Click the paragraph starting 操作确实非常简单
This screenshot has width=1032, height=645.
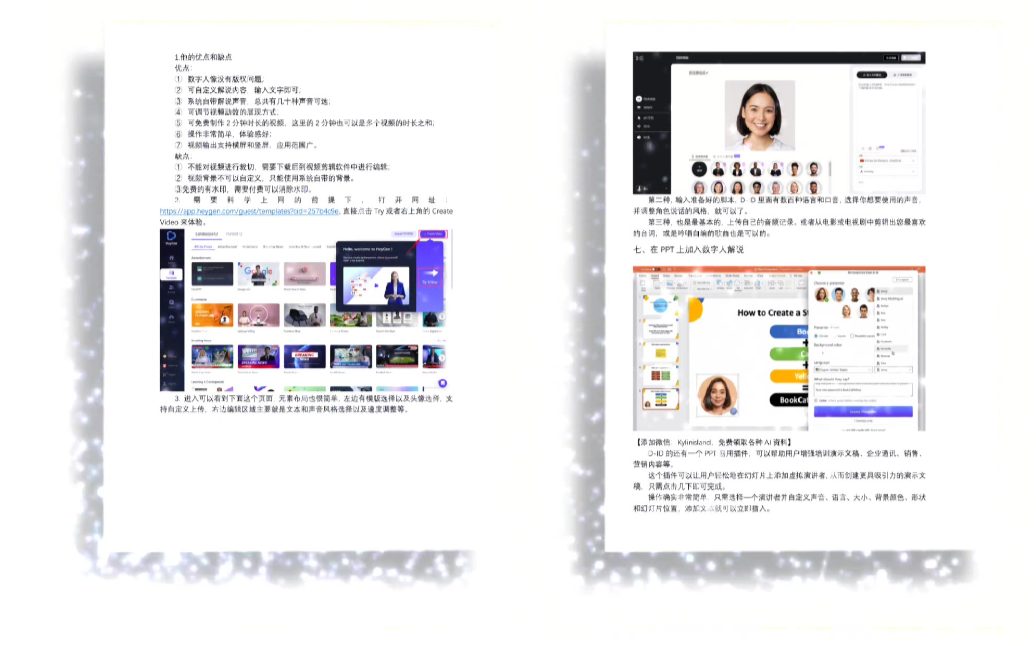779,503
